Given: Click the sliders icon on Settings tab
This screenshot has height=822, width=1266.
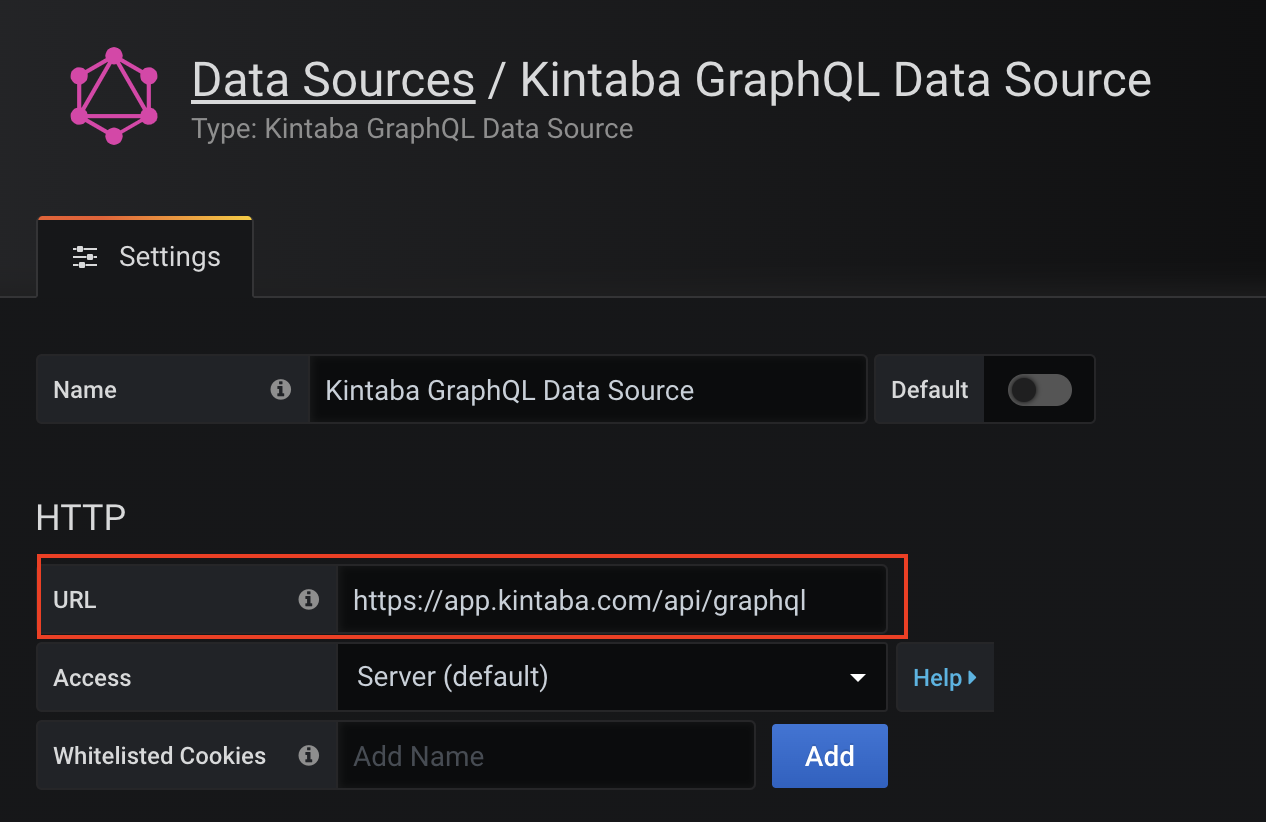Looking at the screenshot, I should click(85, 257).
